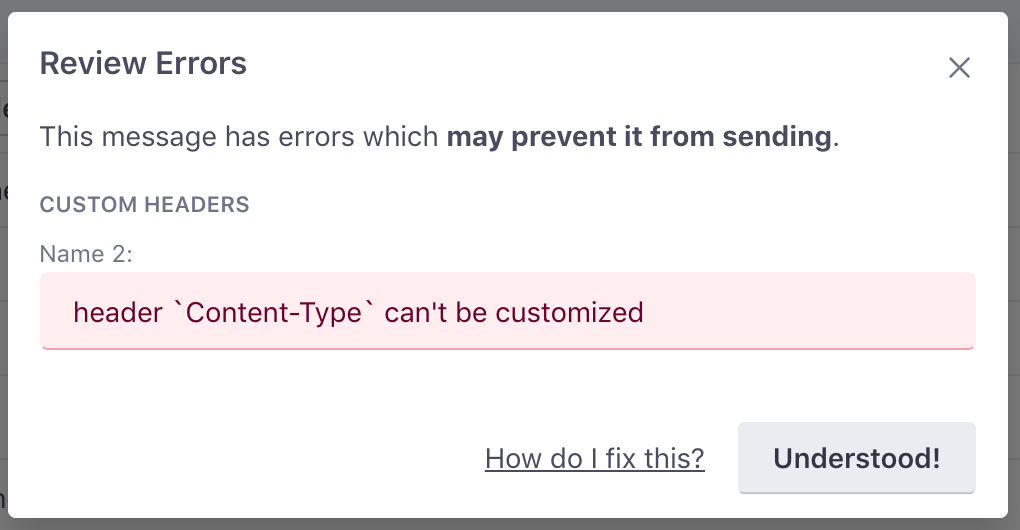This screenshot has height=530, width=1020.
Task: Close the Review Errors dialog with X
Action: tap(959, 68)
